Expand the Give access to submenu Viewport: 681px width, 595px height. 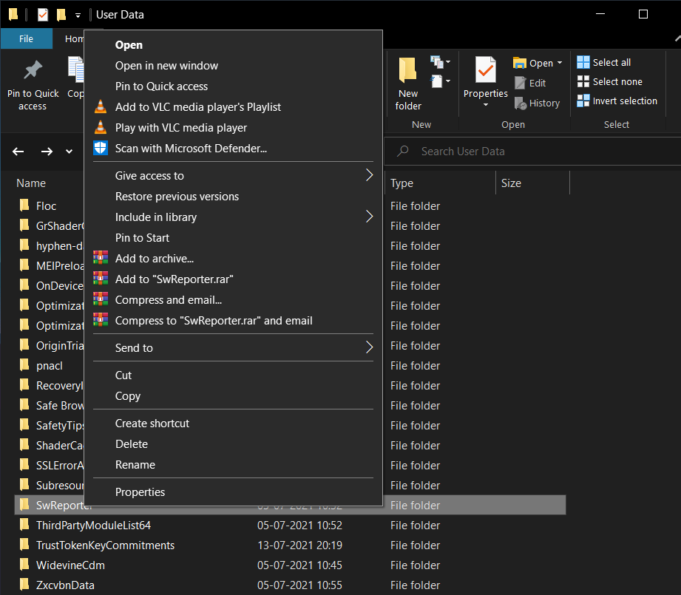click(369, 175)
